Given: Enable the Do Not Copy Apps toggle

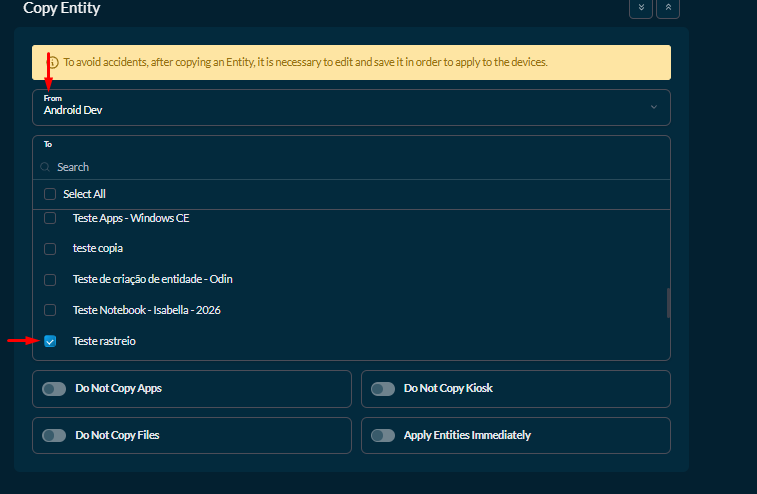Looking at the screenshot, I should click(x=54, y=389).
